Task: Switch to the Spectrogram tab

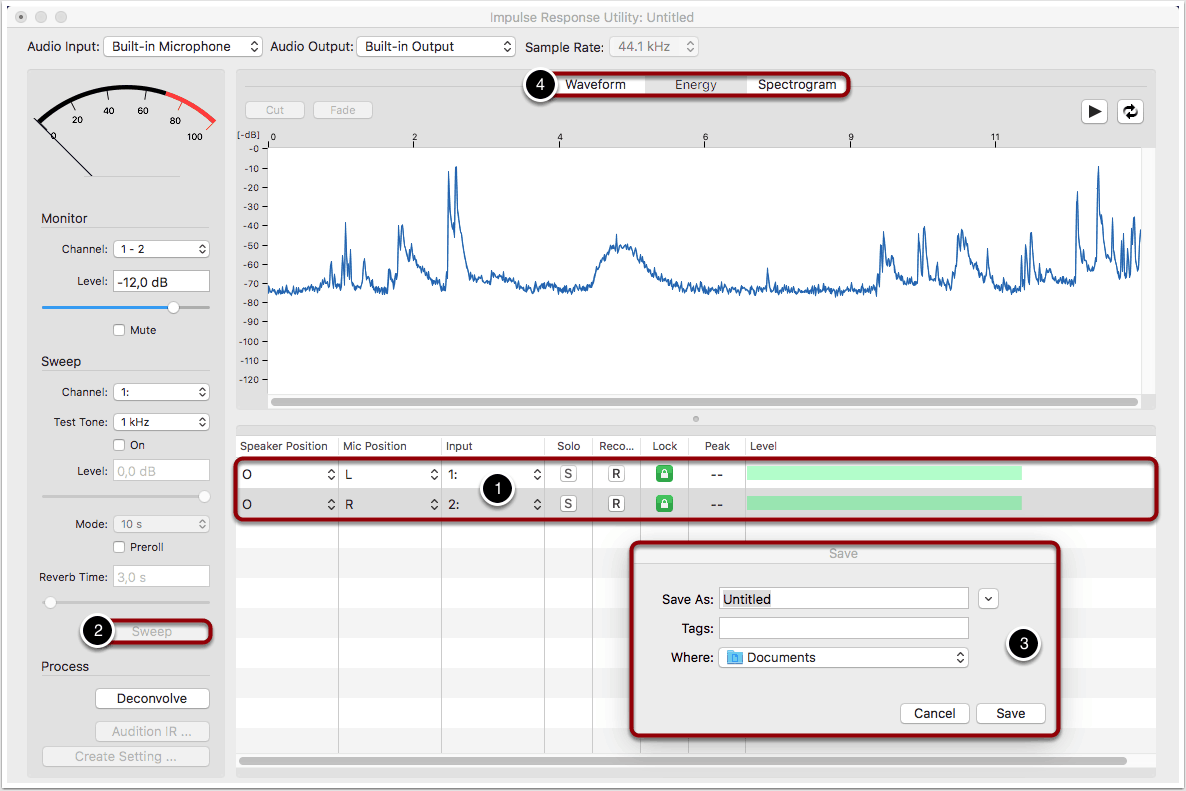Action: click(x=796, y=85)
